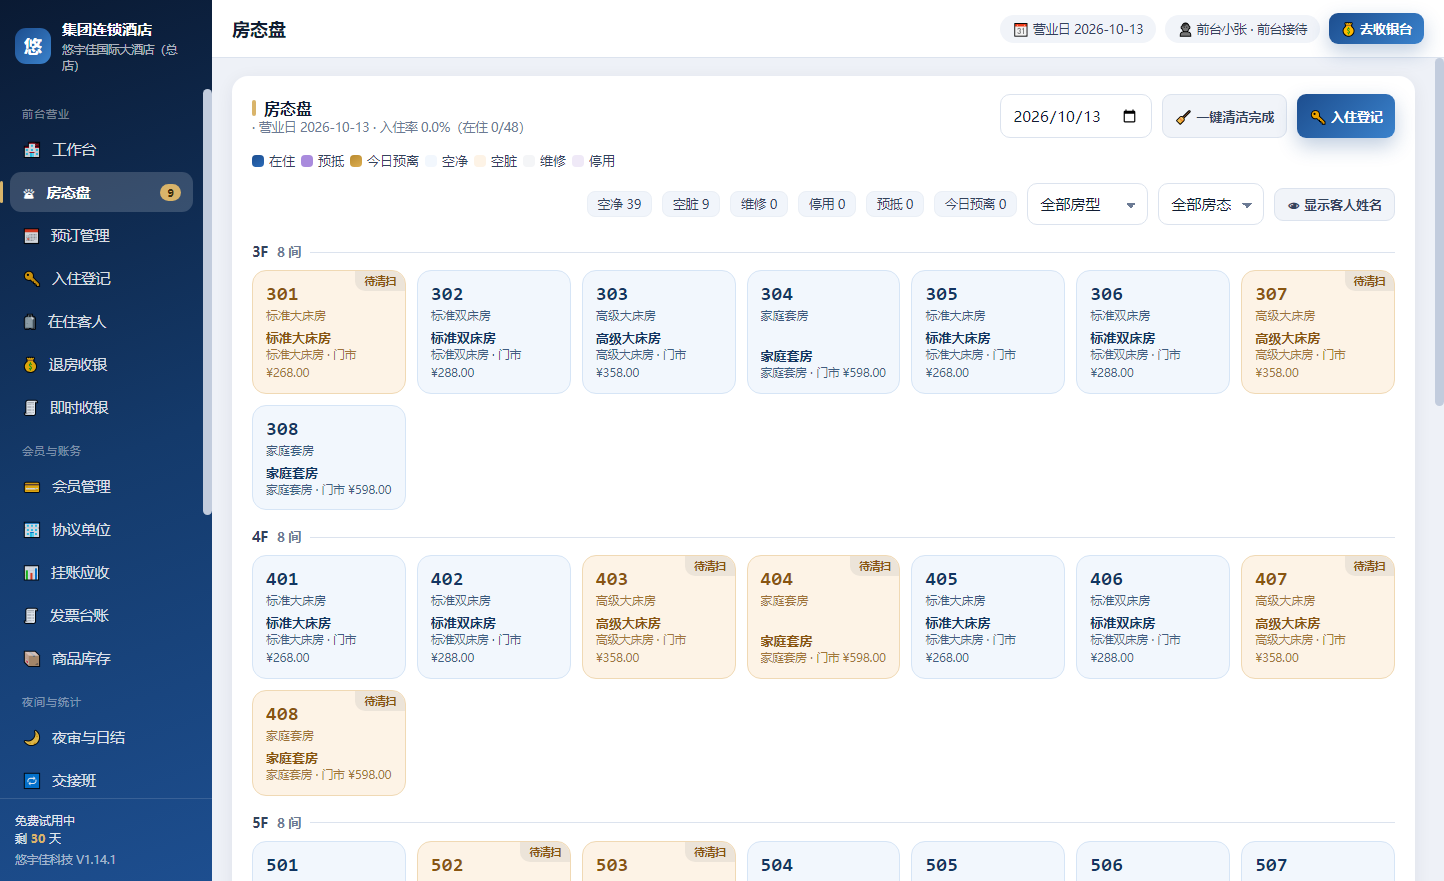Toggle 显示客人姓名 eye button
1444x881 pixels.
tap(1334, 205)
